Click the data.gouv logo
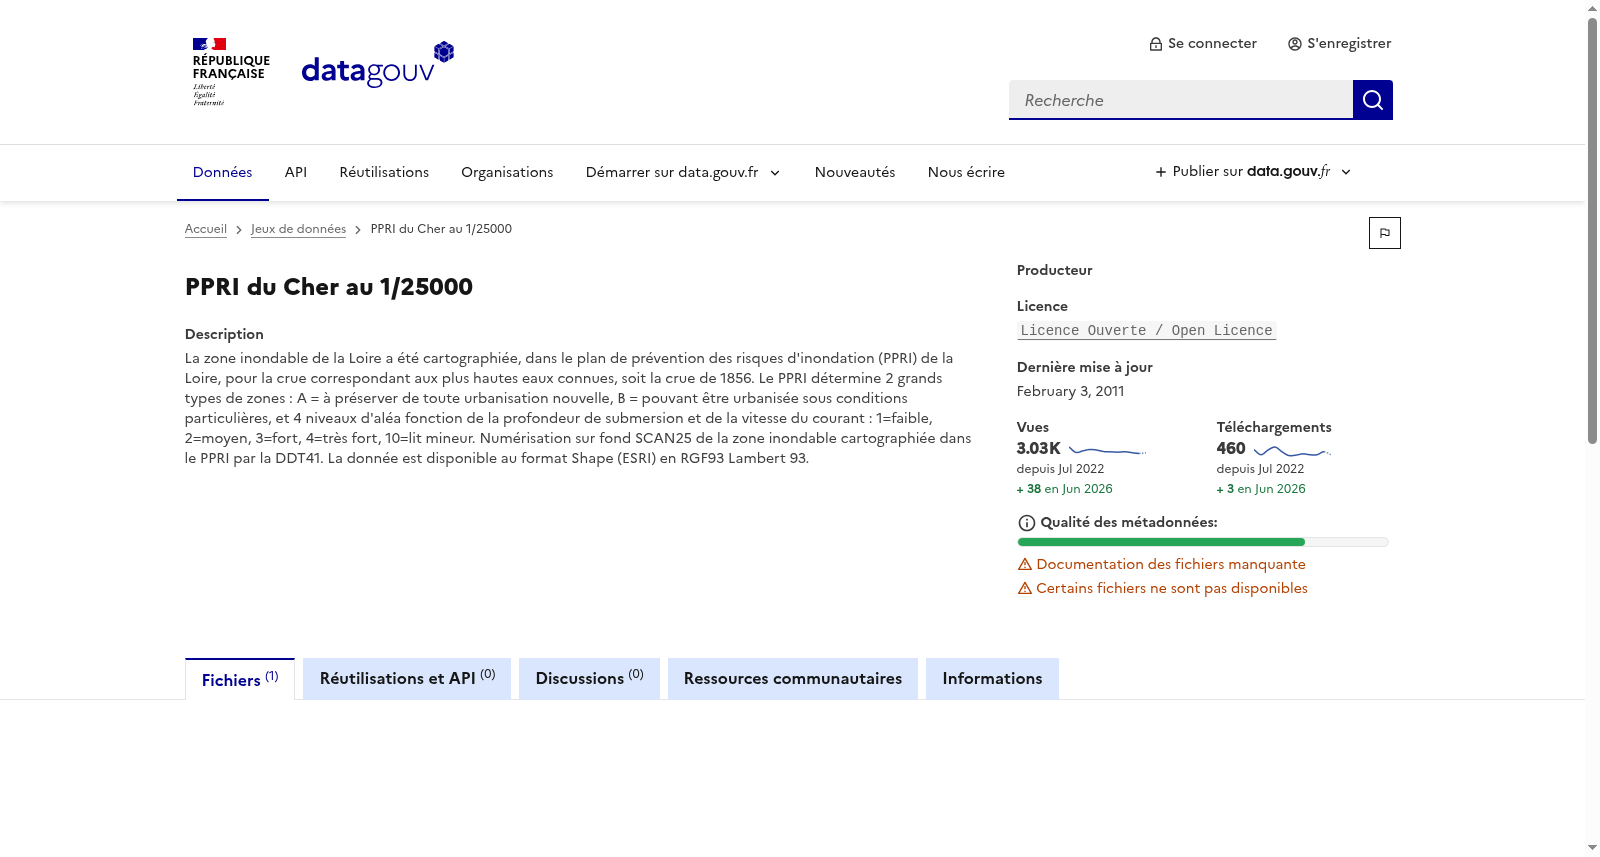The height and width of the screenshot is (857, 1600). click(378, 65)
